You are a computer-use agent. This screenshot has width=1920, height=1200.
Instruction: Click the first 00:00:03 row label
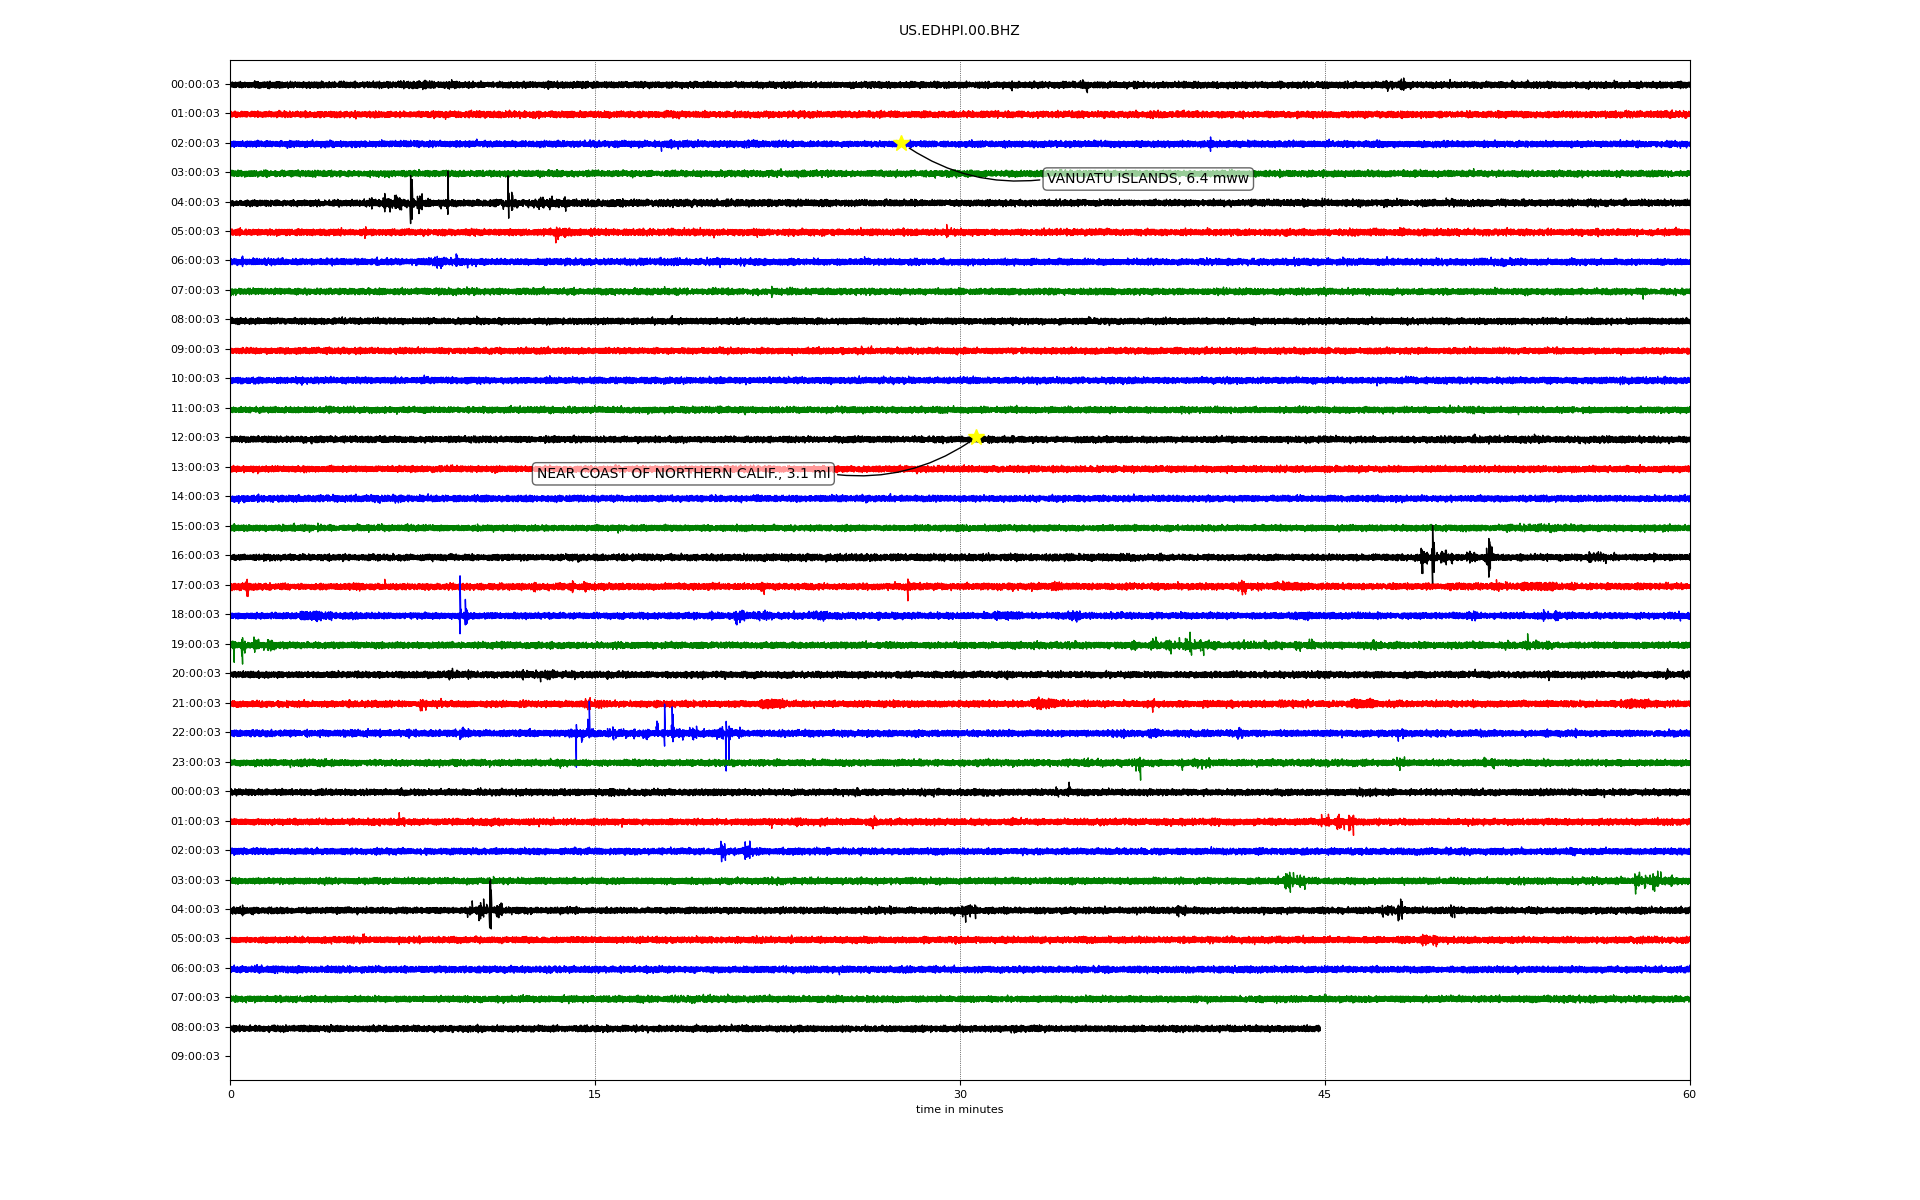[195, 85]
